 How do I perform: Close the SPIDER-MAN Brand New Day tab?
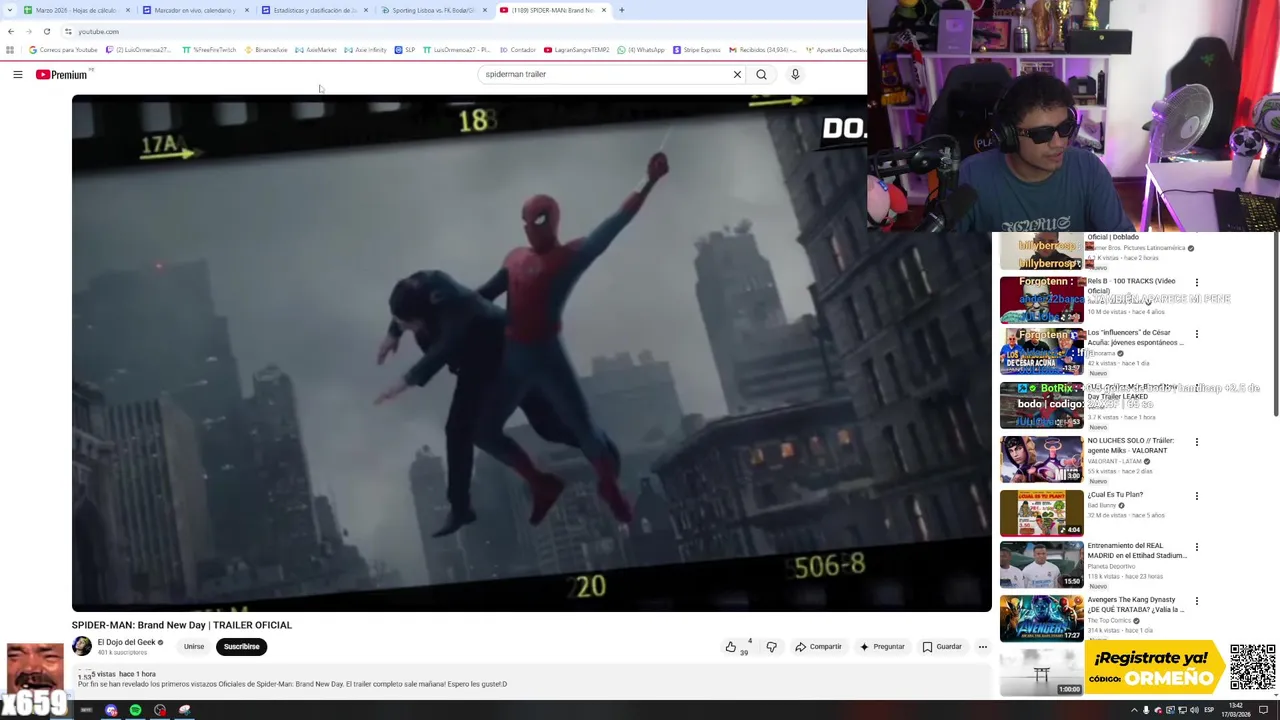click(604, 10)
